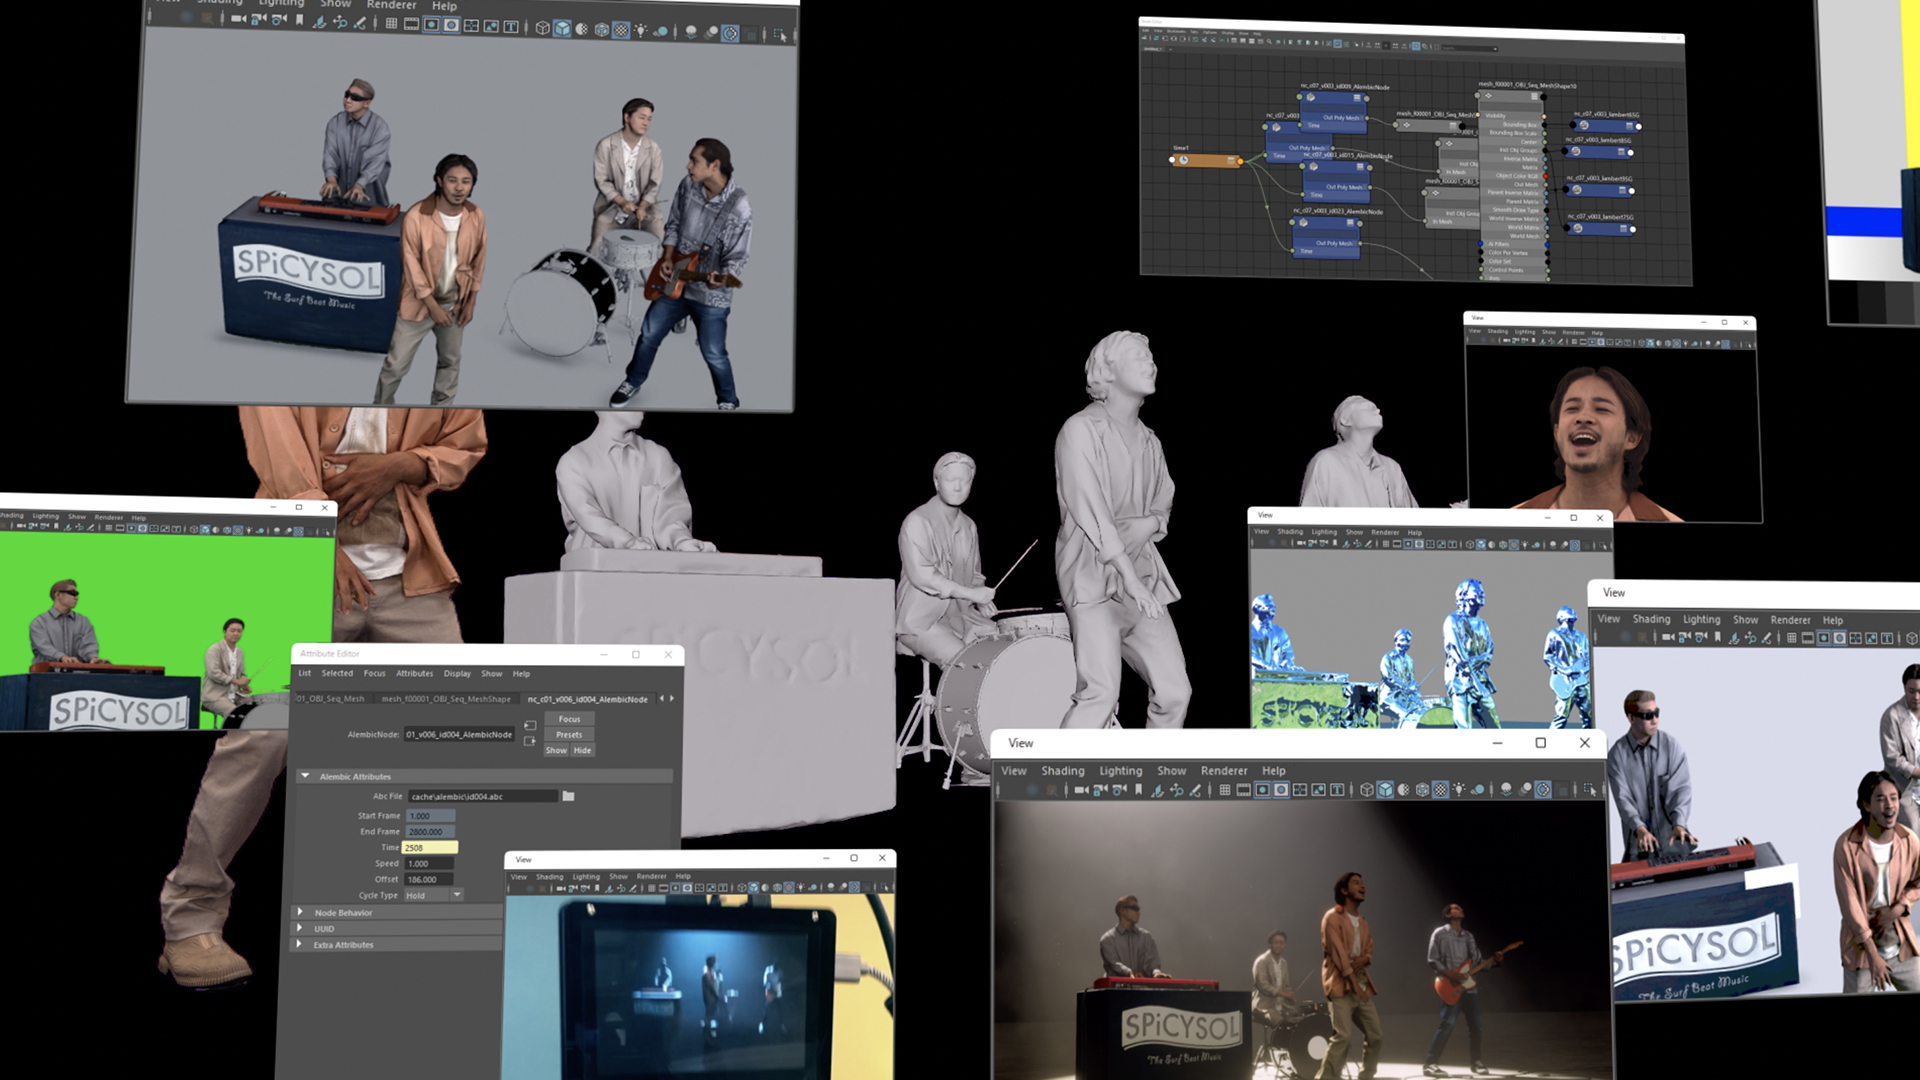Image resolution: width=1920 pixels, height=1080 pixels.
Task: Click Bookmarks icon in bottom viewport toolbar
Action: click(1138, 790)
